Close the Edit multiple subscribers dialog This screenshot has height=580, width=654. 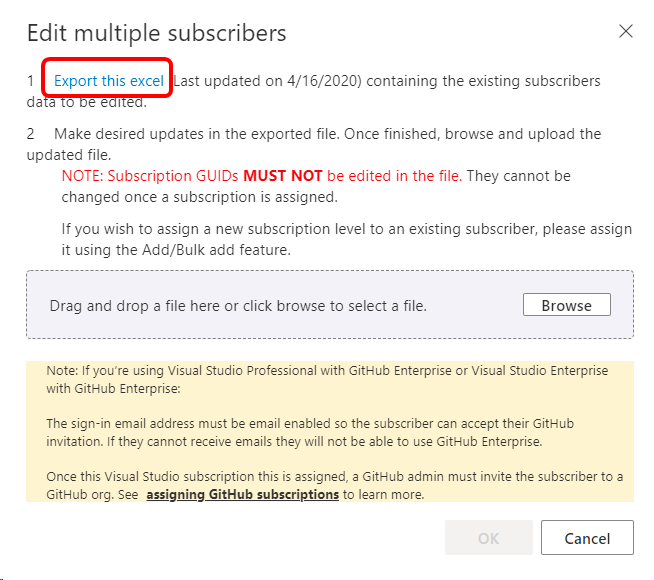tap(626, 31)
